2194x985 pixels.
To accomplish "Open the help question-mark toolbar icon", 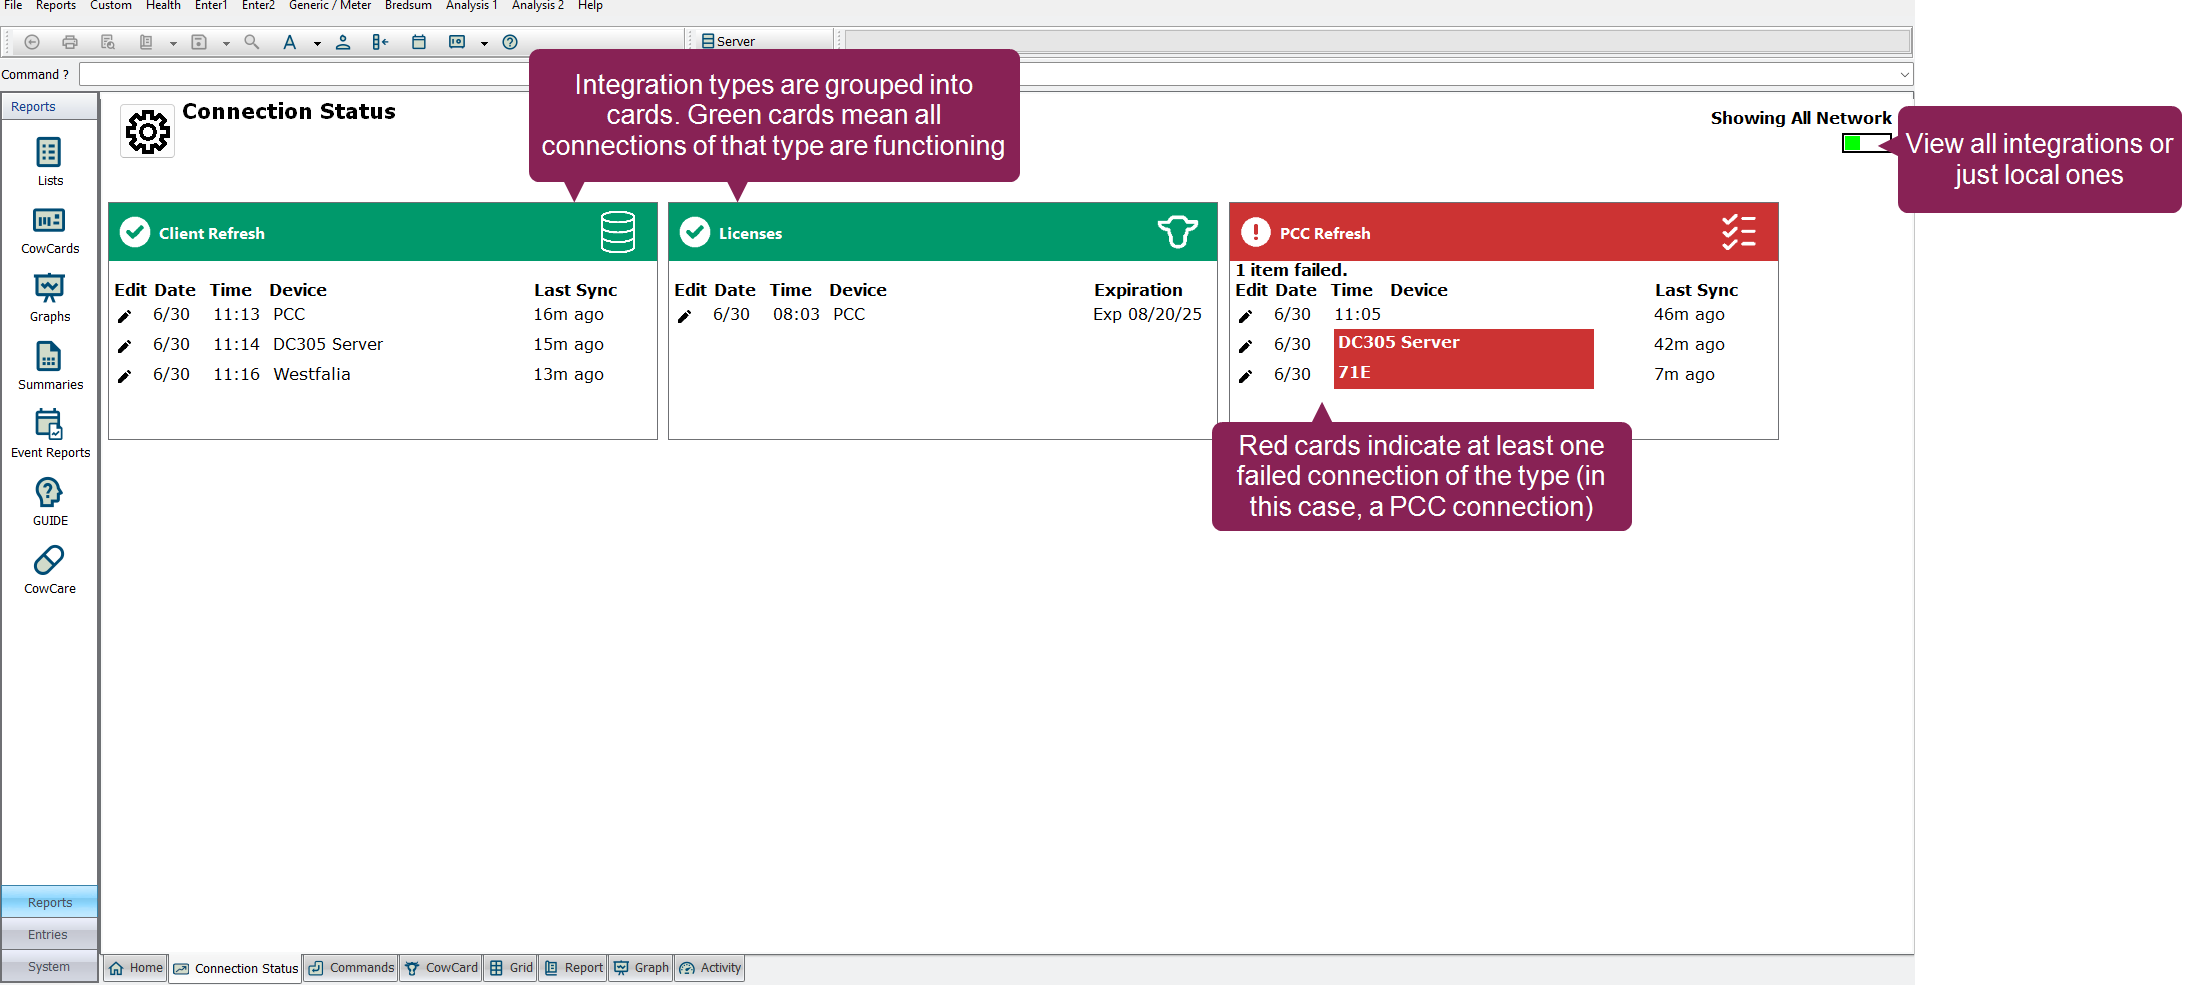I will coord(510,42).
